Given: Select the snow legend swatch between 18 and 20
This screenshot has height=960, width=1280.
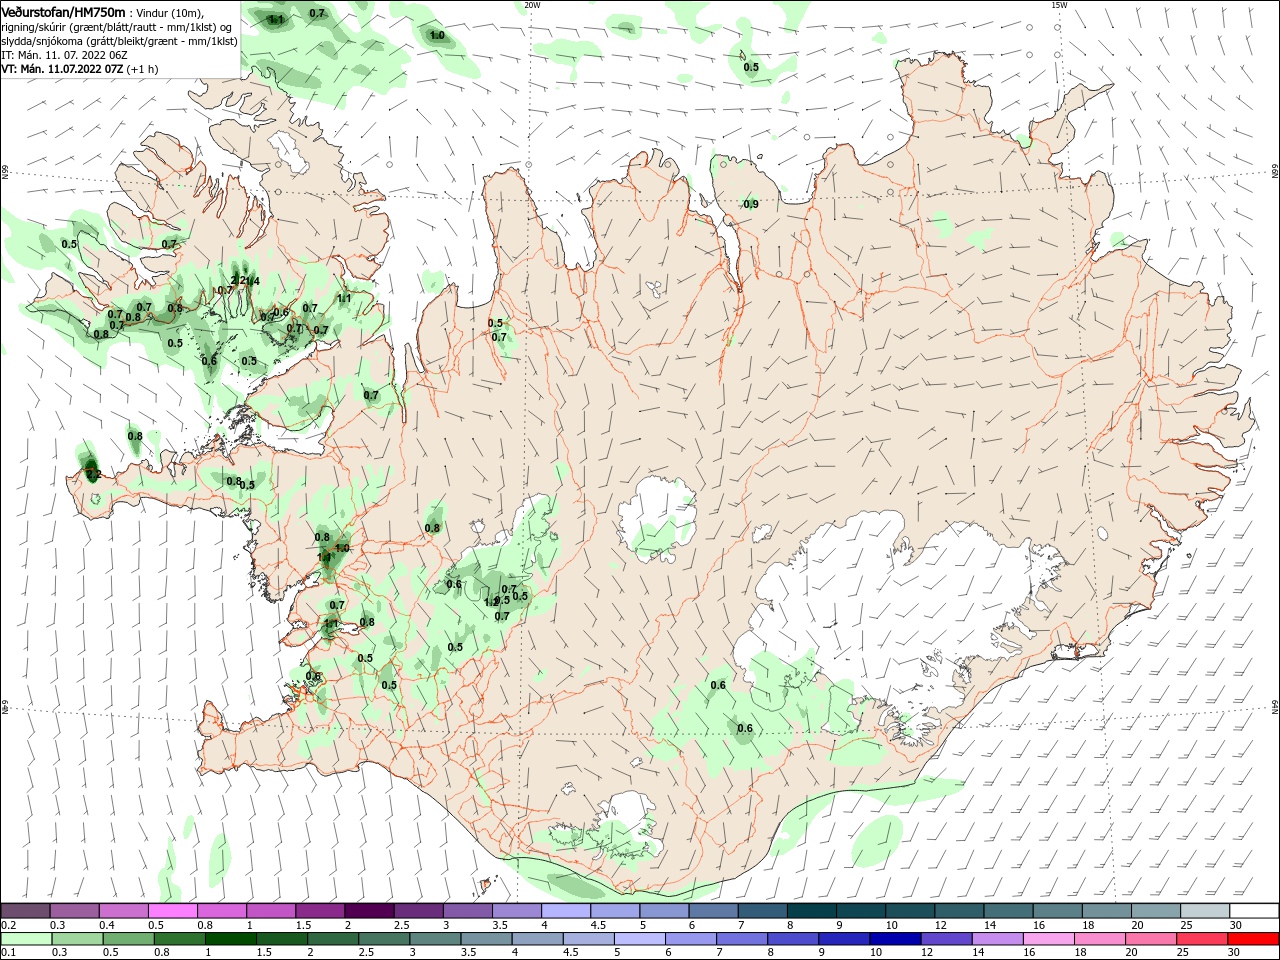Looking at the screenshot, I should (x=1106, y=911).
